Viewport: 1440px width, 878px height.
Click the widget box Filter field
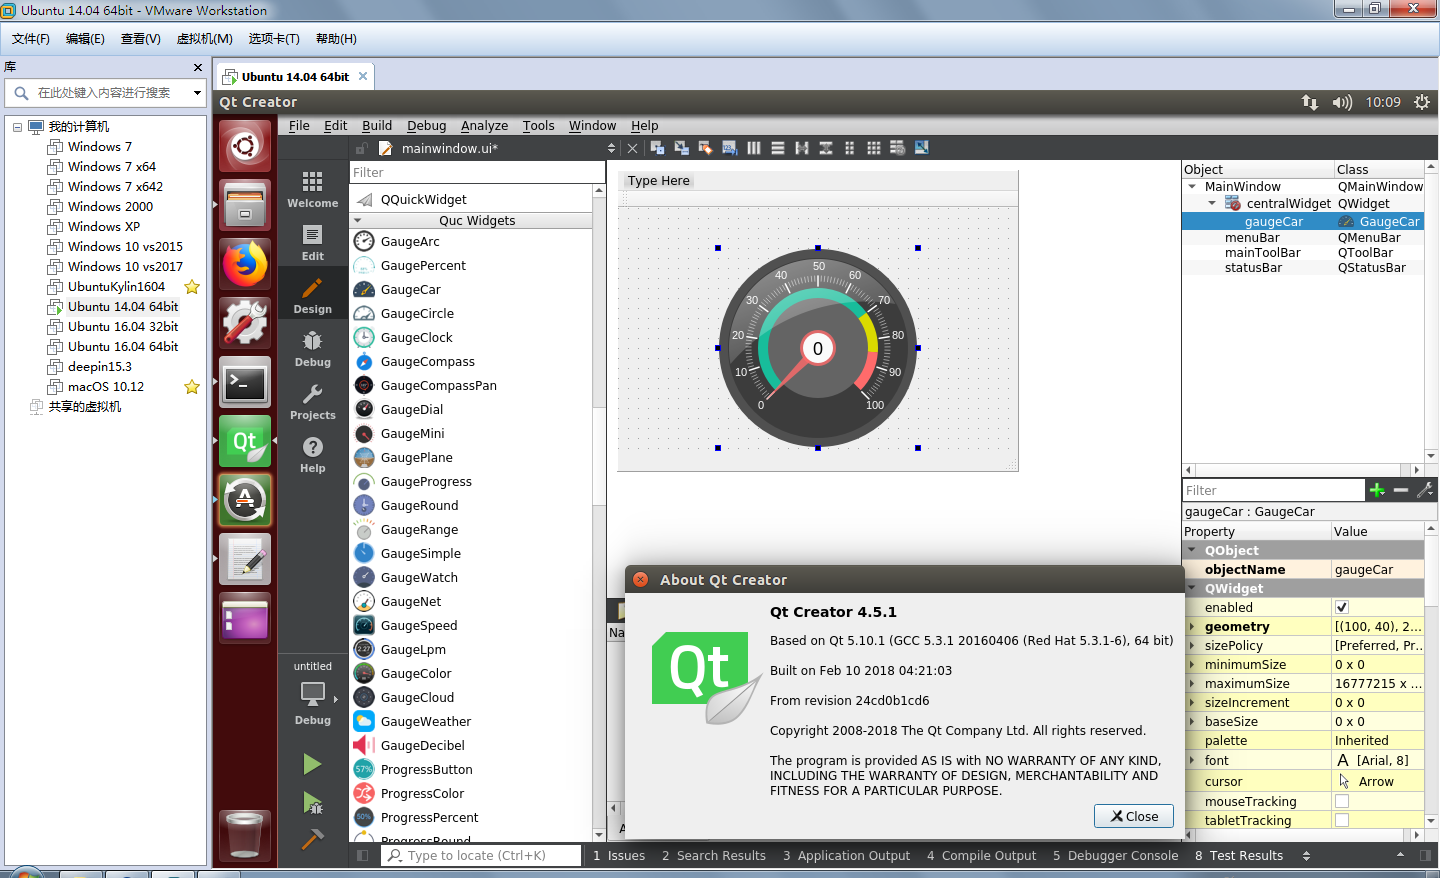[477, 172]
